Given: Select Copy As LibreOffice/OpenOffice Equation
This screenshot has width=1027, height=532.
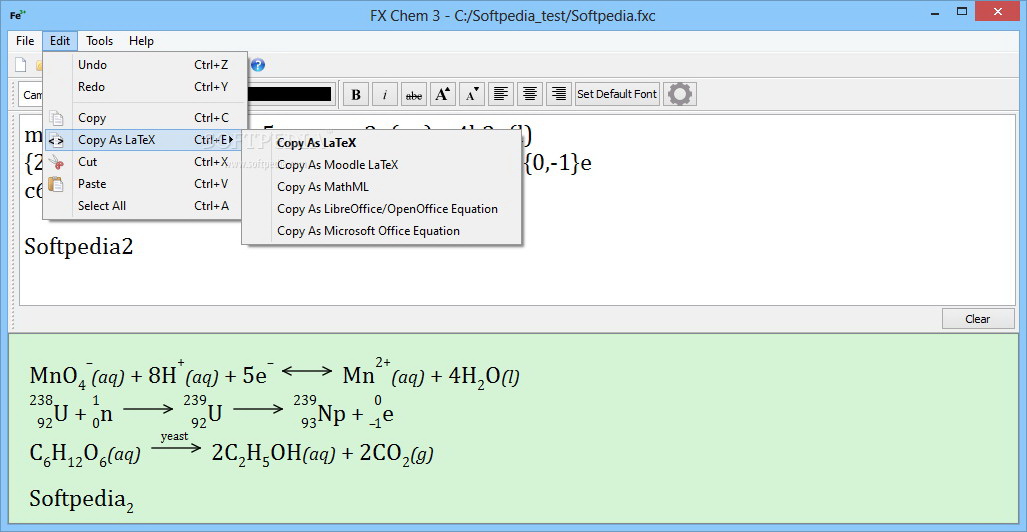Looking at the screenshot, I should (x=382, y=209).
